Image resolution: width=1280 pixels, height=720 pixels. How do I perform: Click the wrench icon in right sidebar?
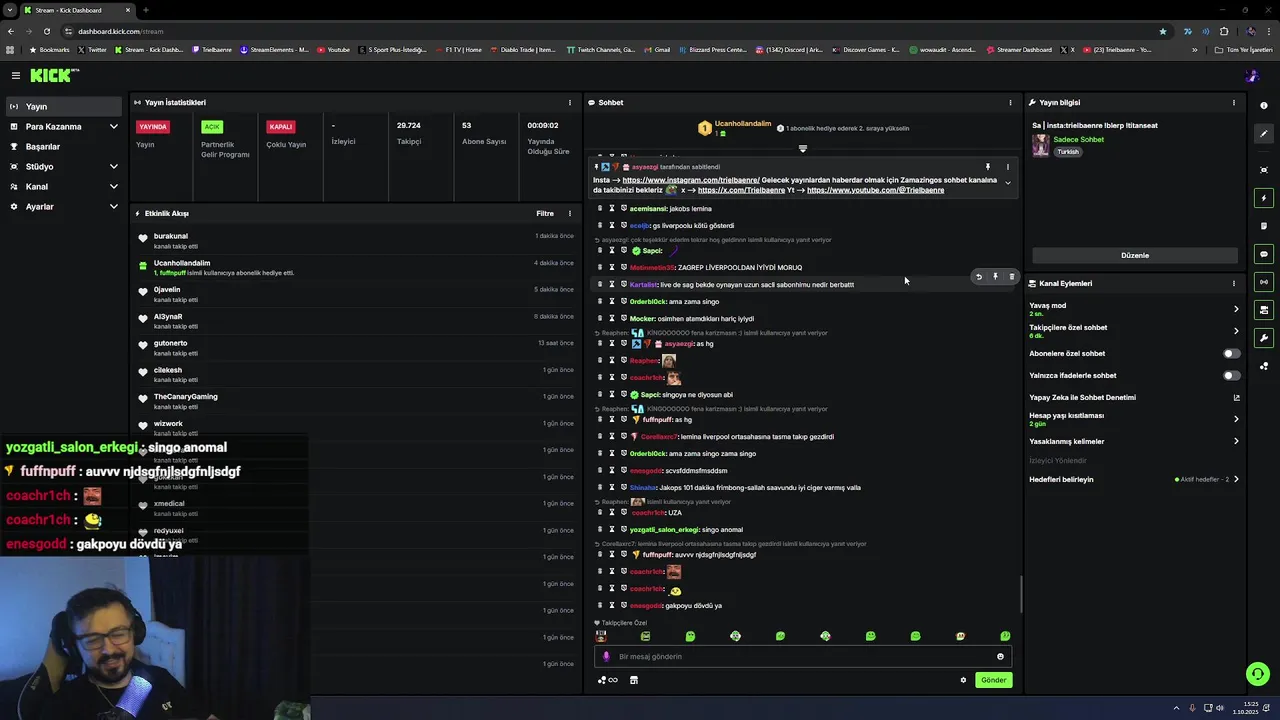(x=1264, y=338)
